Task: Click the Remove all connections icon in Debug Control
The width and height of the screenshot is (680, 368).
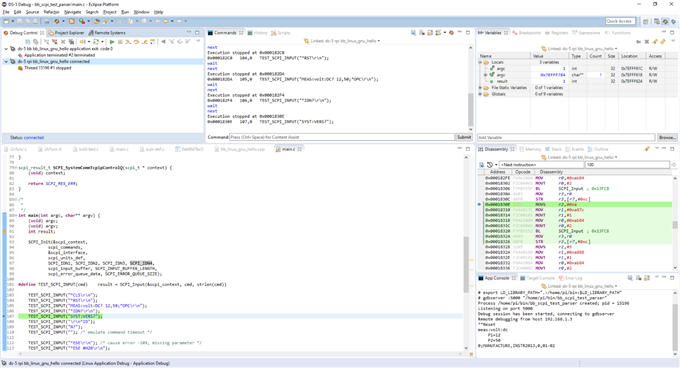Action: click(x=71, y=42)
